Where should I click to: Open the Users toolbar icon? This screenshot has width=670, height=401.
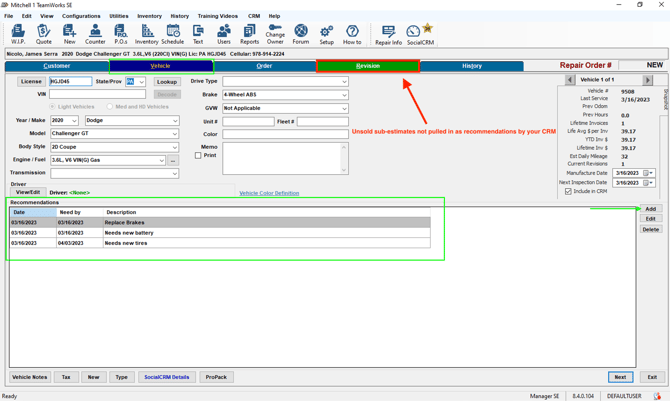click(x=223, y=34)
